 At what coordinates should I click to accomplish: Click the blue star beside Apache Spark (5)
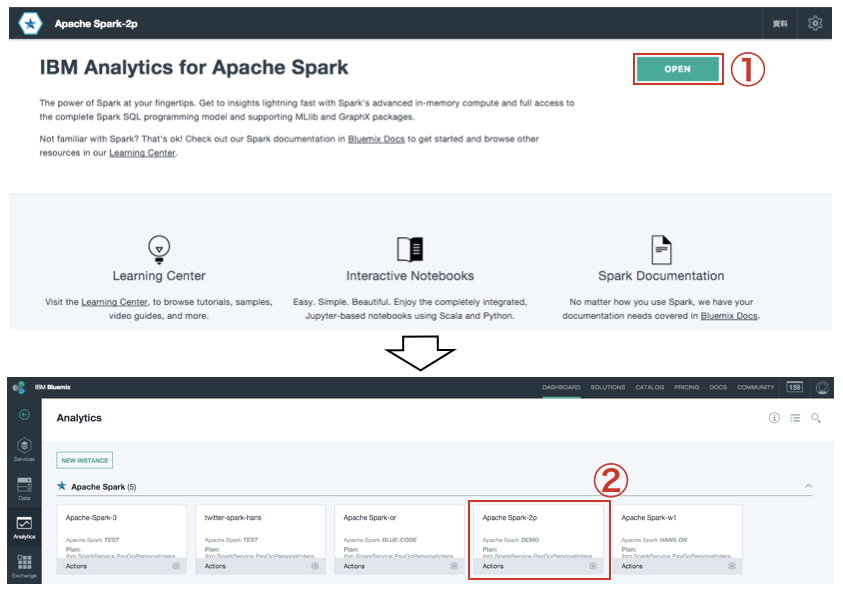62,486
